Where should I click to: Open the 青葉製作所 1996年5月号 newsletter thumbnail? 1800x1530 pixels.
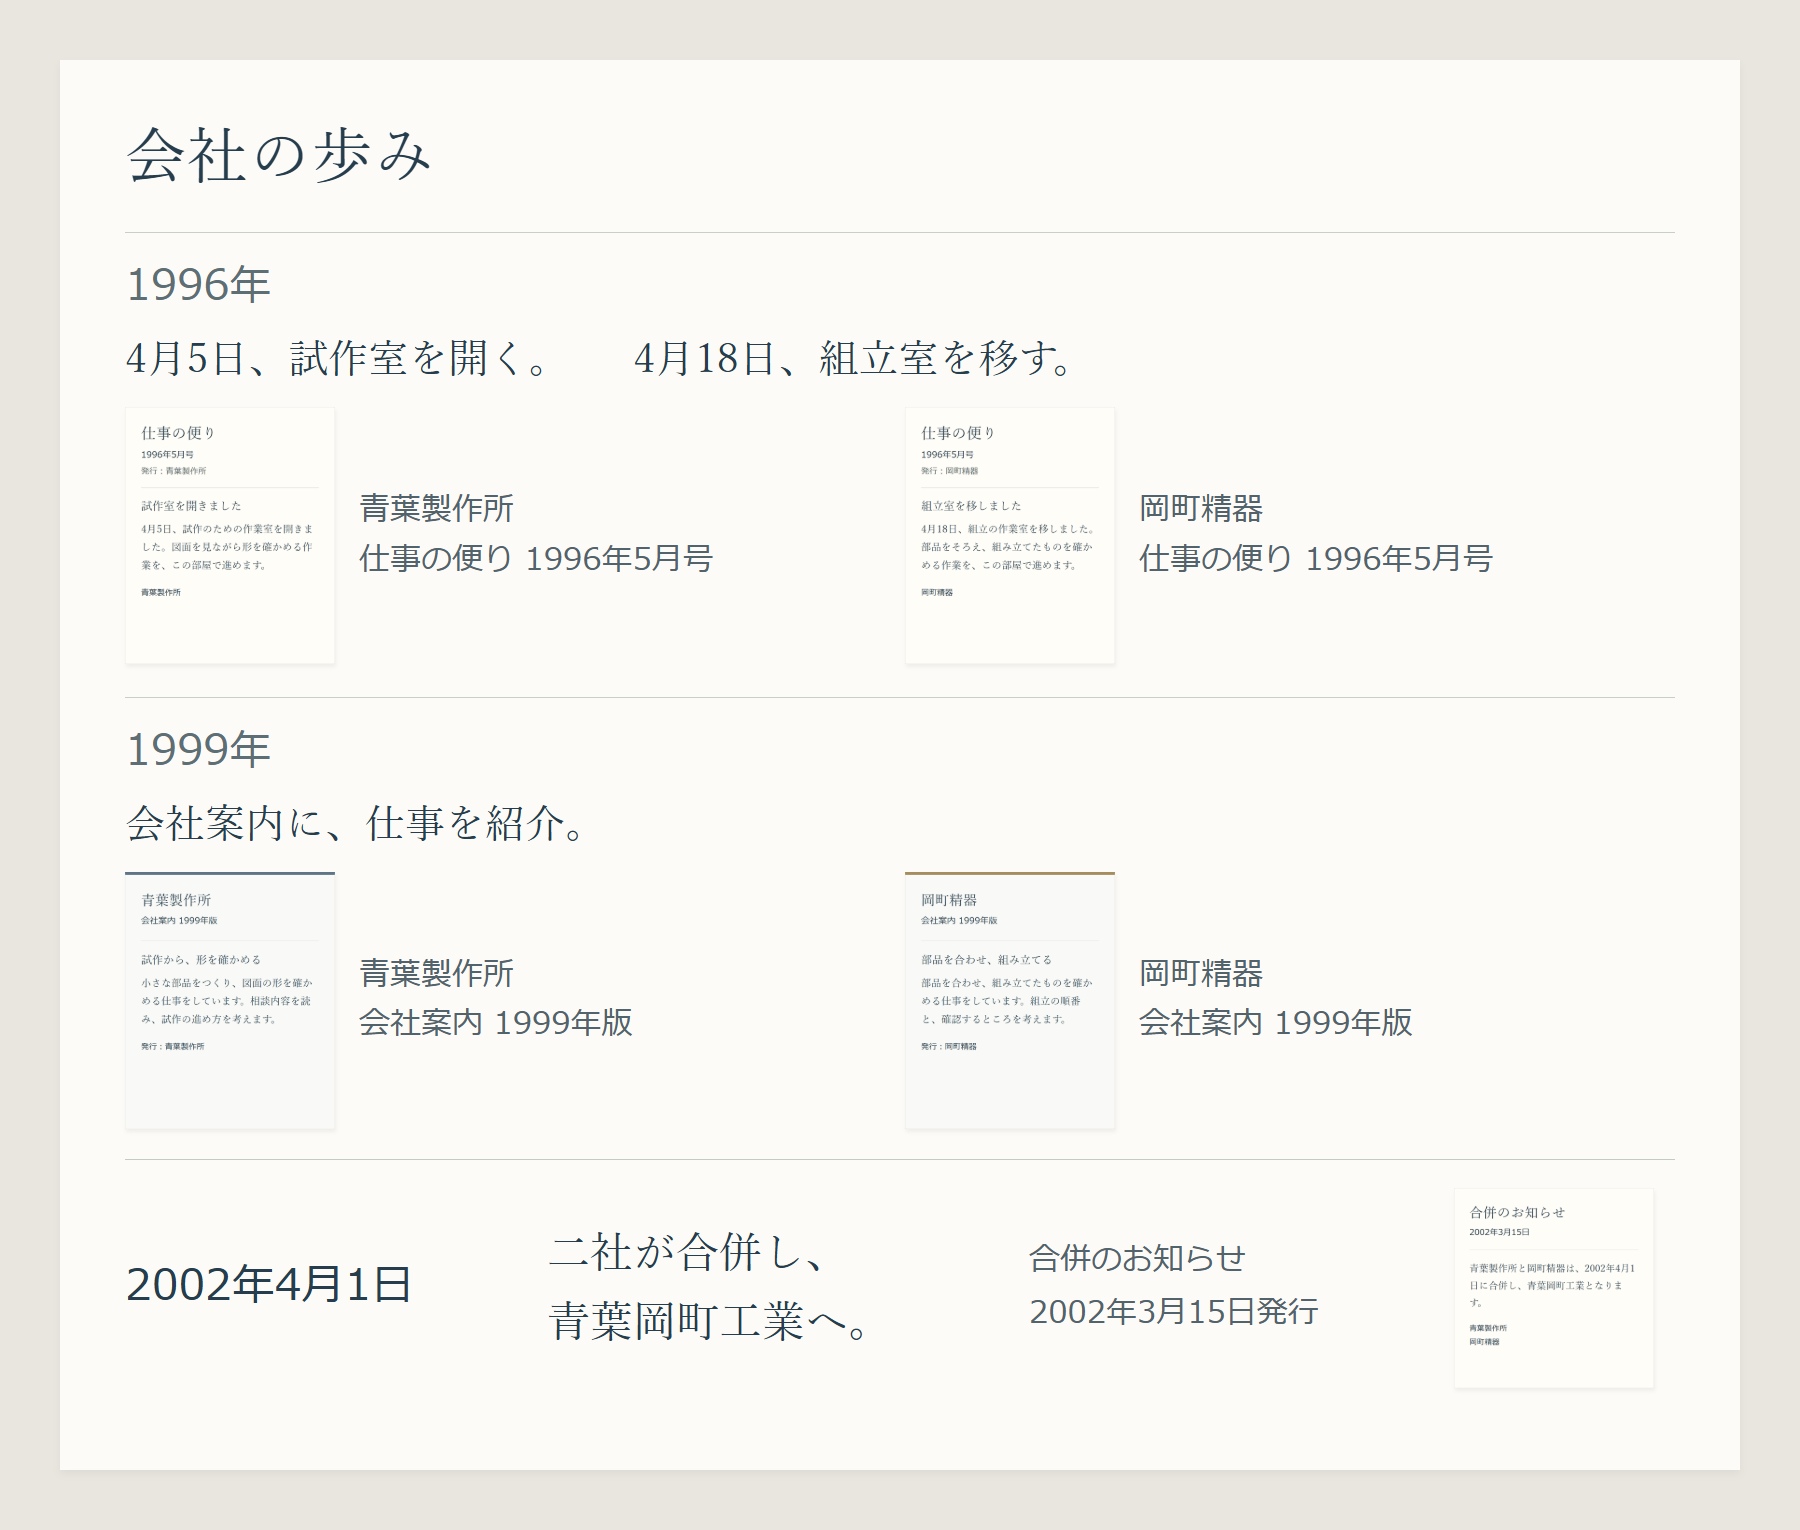pyautogui.click(x=230, y=535)
